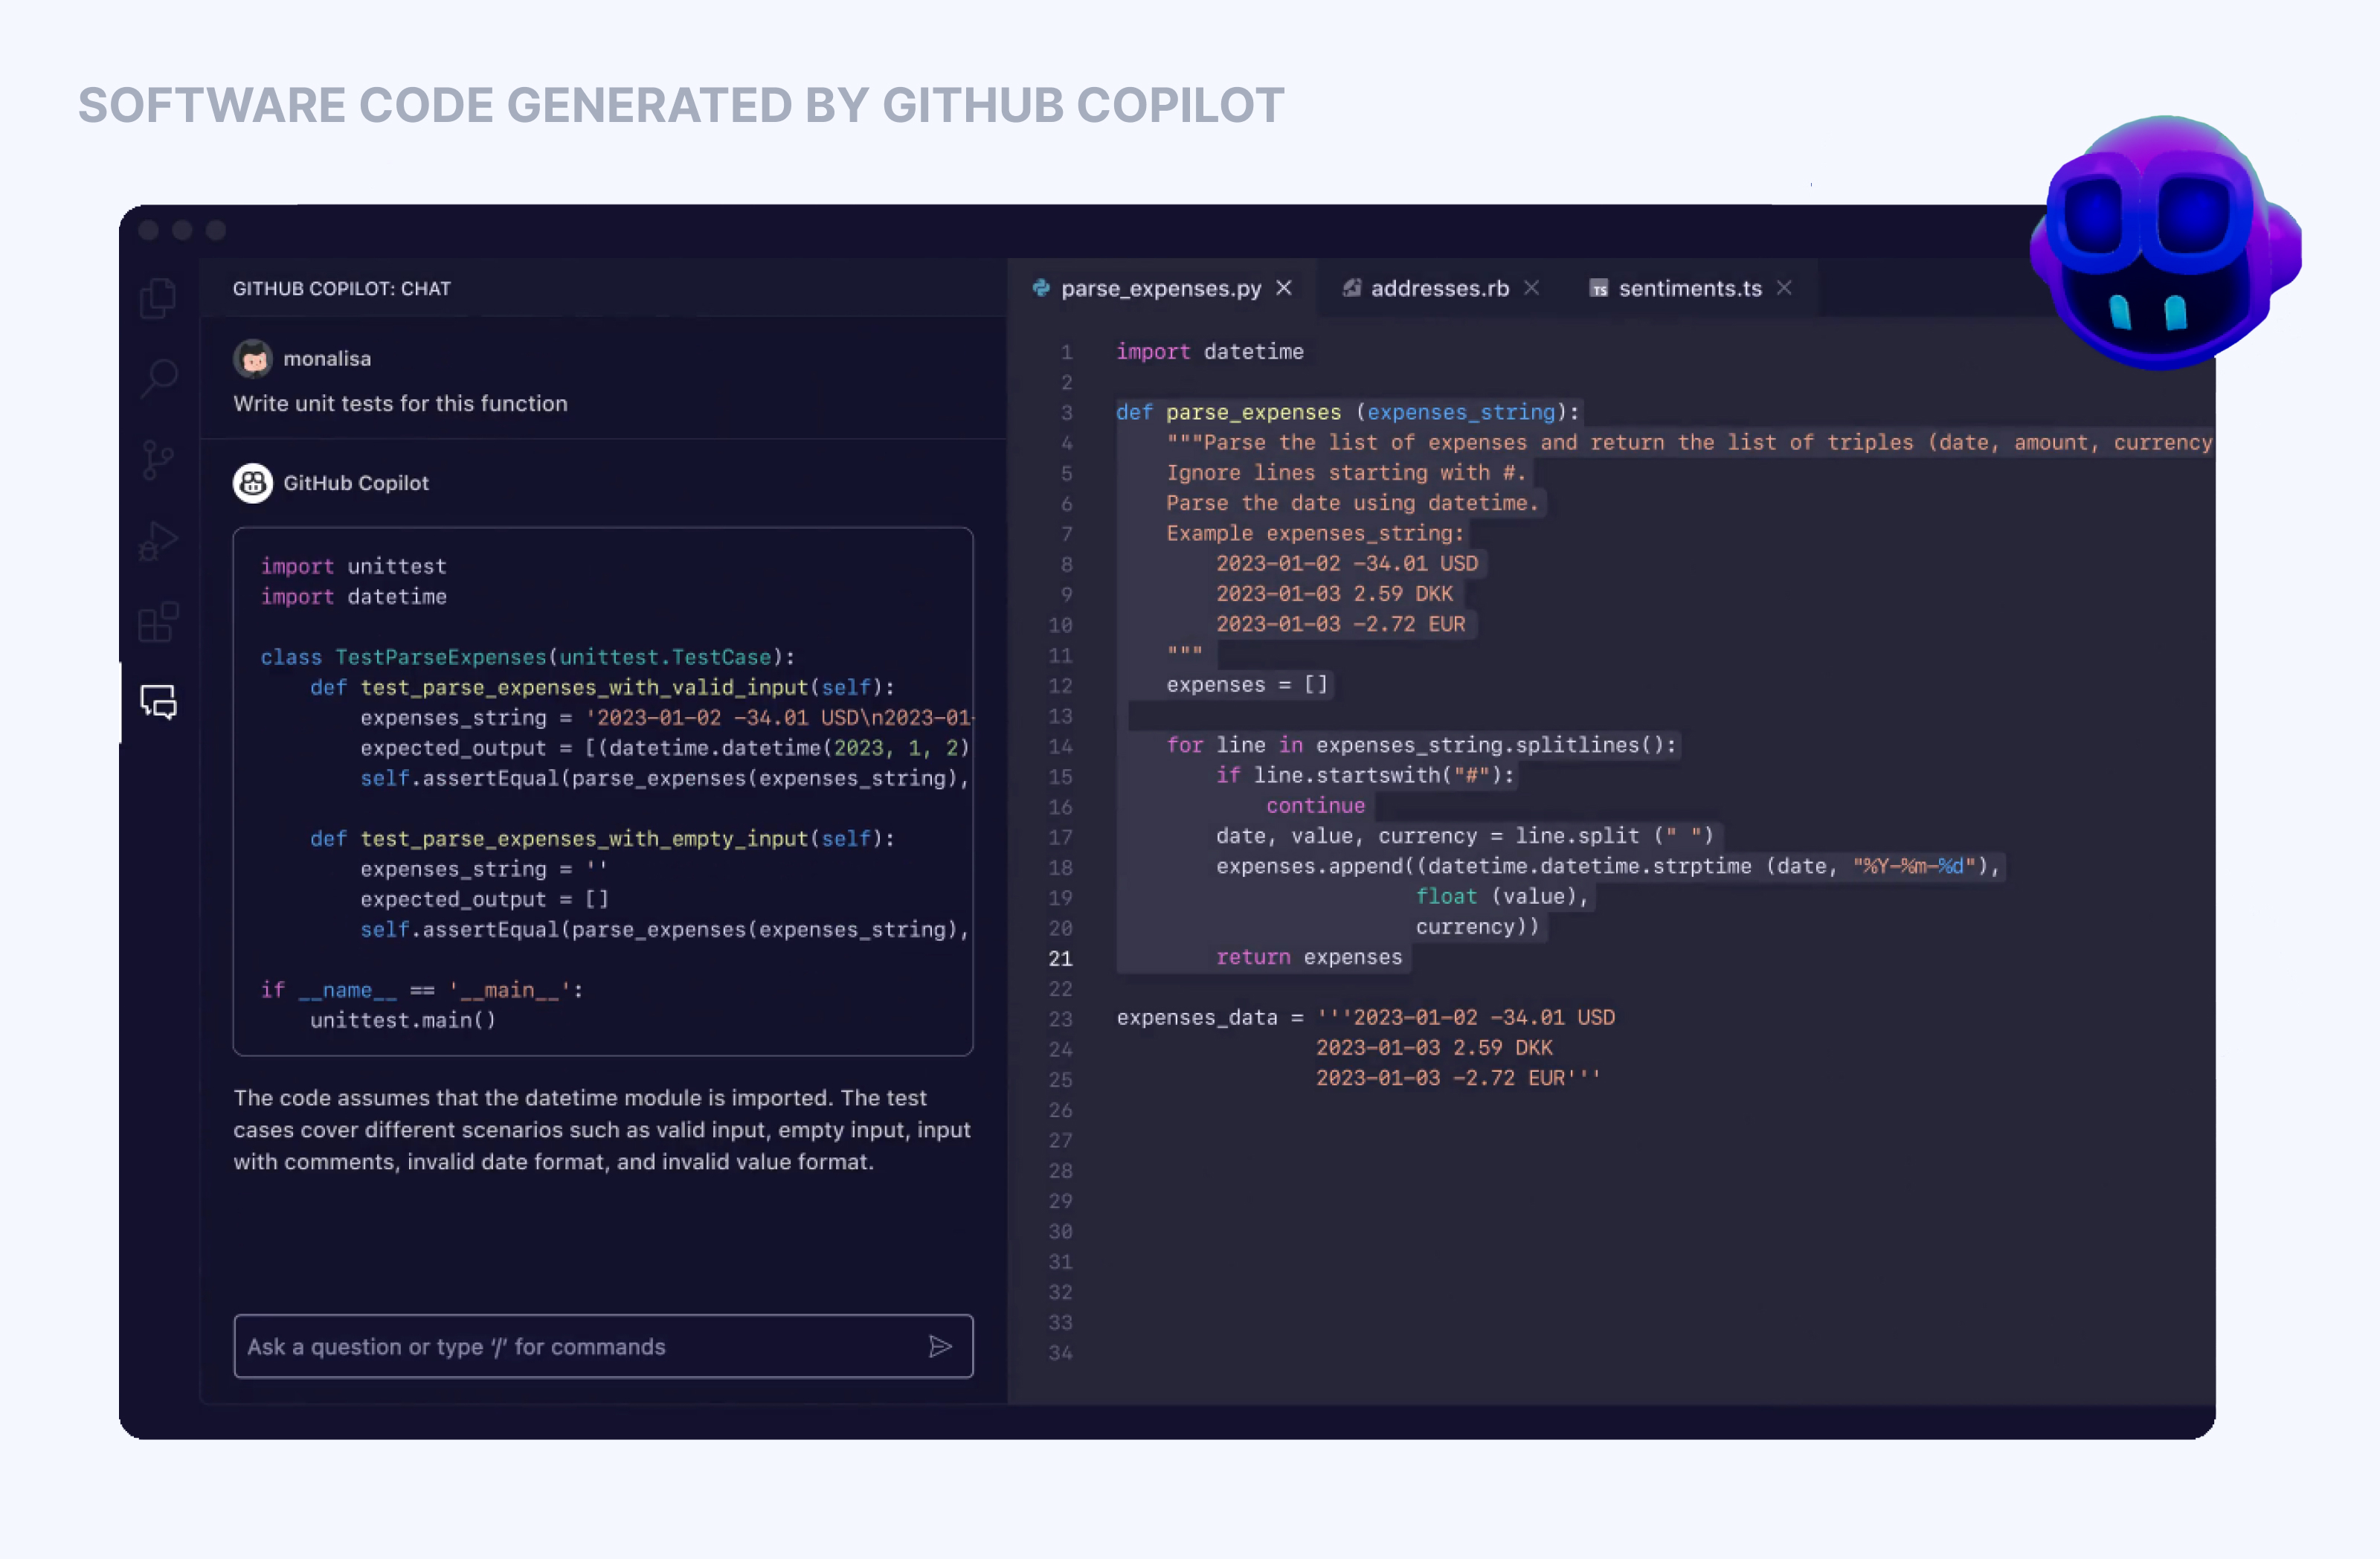Click the Ruby file icon on addresses.rb tab

click(x=1352, y=288)
